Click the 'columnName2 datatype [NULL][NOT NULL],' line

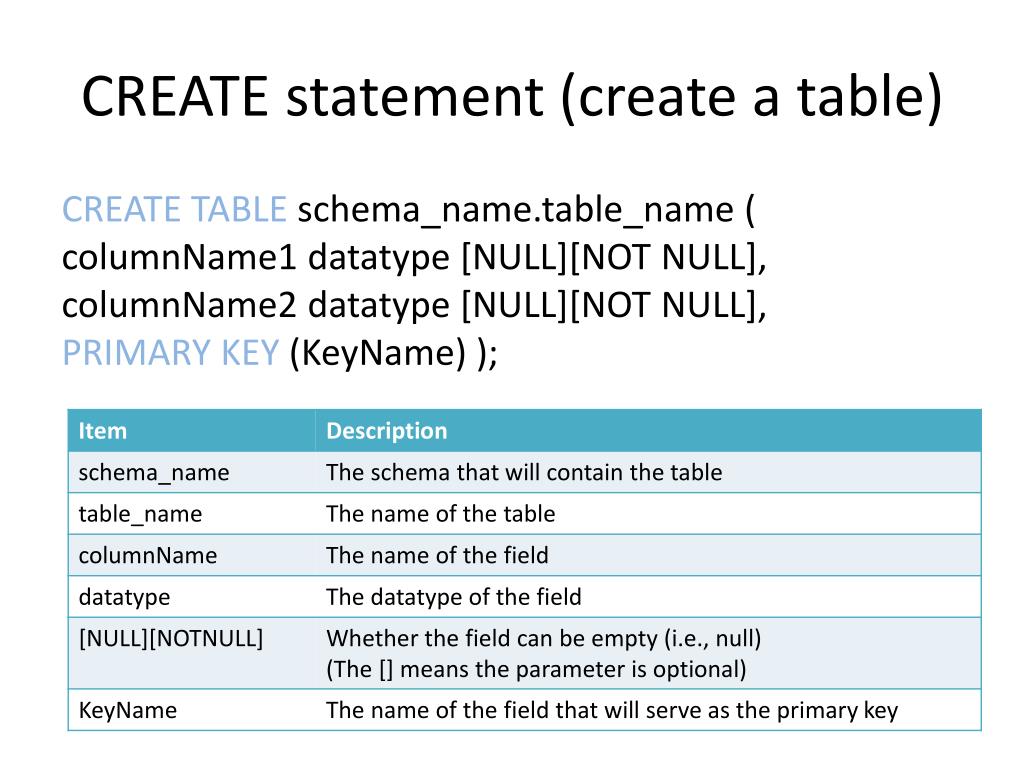414,306
